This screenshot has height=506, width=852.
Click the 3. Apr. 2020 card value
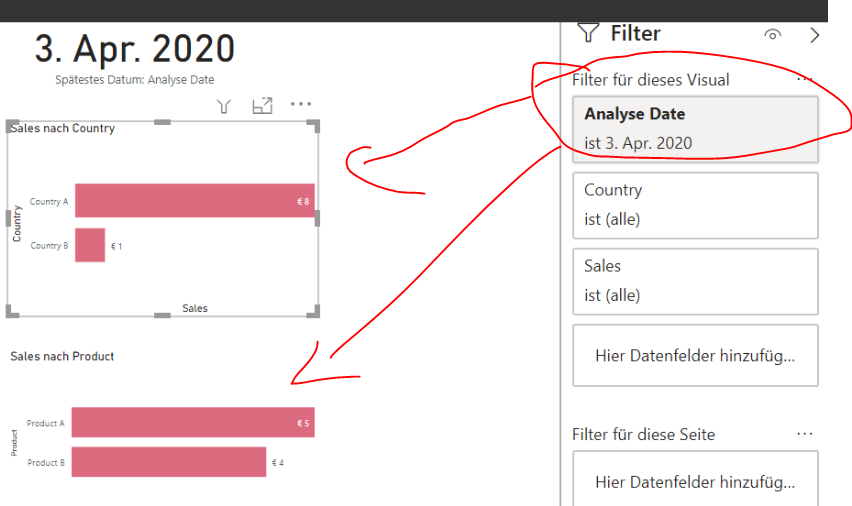[135, 48]
